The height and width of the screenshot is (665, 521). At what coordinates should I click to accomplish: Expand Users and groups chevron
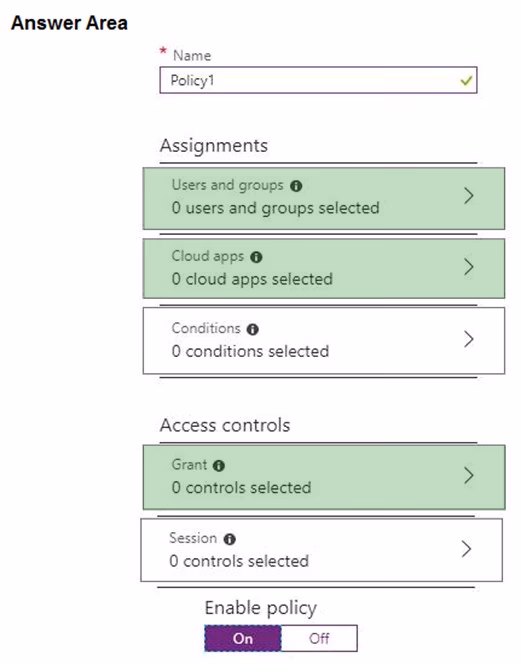pos(468,196)
